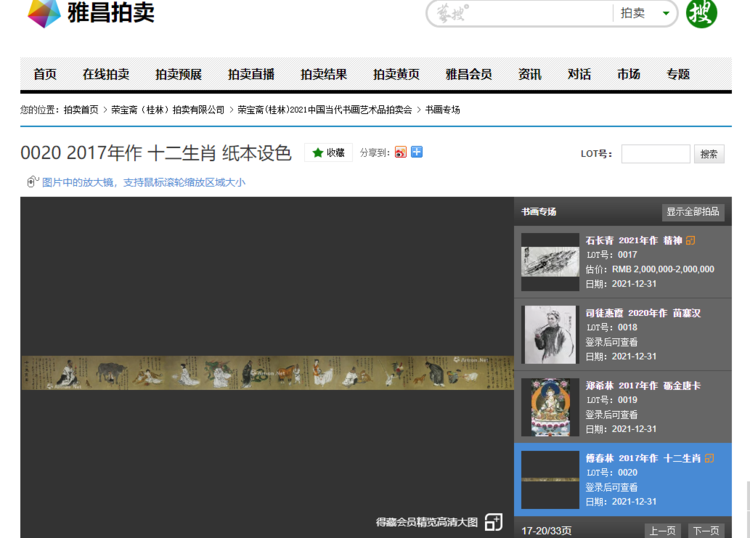
Task: Open 拍卖黄页 in the navigation bar
Action: pos(397,74)
